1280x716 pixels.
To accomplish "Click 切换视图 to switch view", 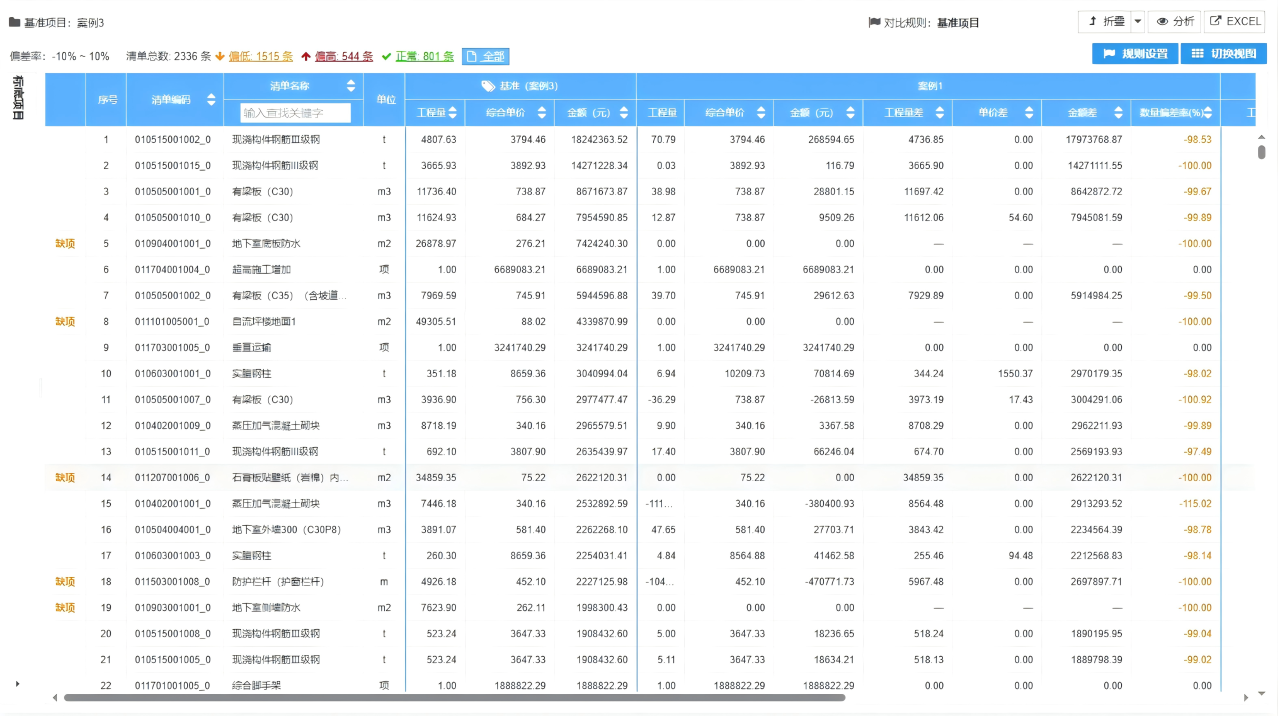I will pos(1224,54).
